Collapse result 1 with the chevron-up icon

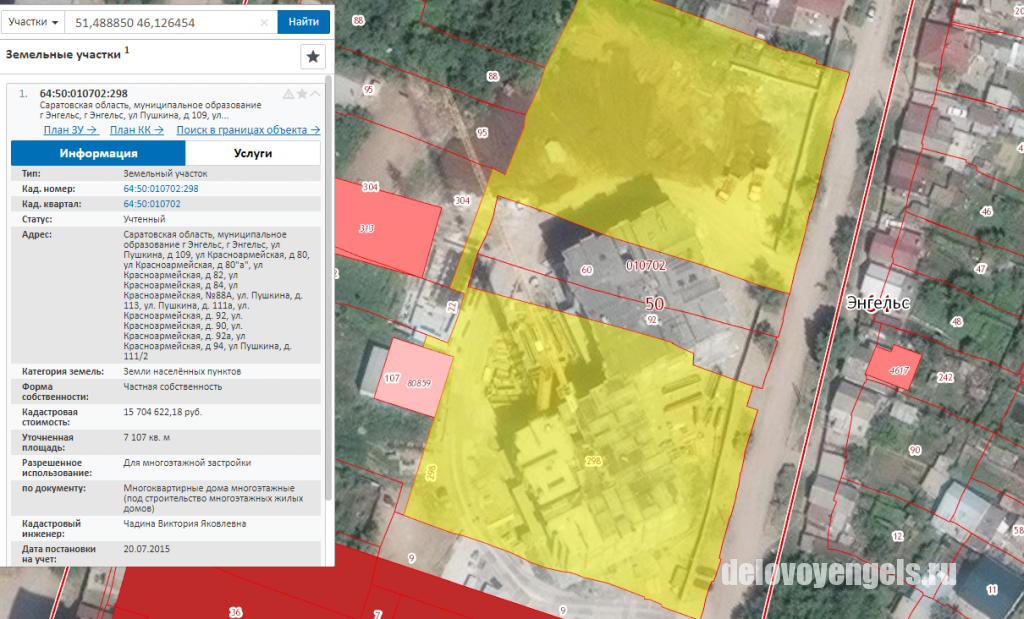pyautogui.click(x=315, y=94)
